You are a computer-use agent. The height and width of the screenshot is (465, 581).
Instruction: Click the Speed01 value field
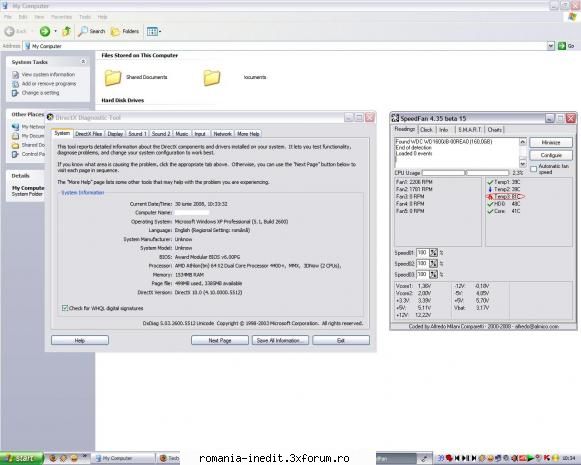[422, 253]
